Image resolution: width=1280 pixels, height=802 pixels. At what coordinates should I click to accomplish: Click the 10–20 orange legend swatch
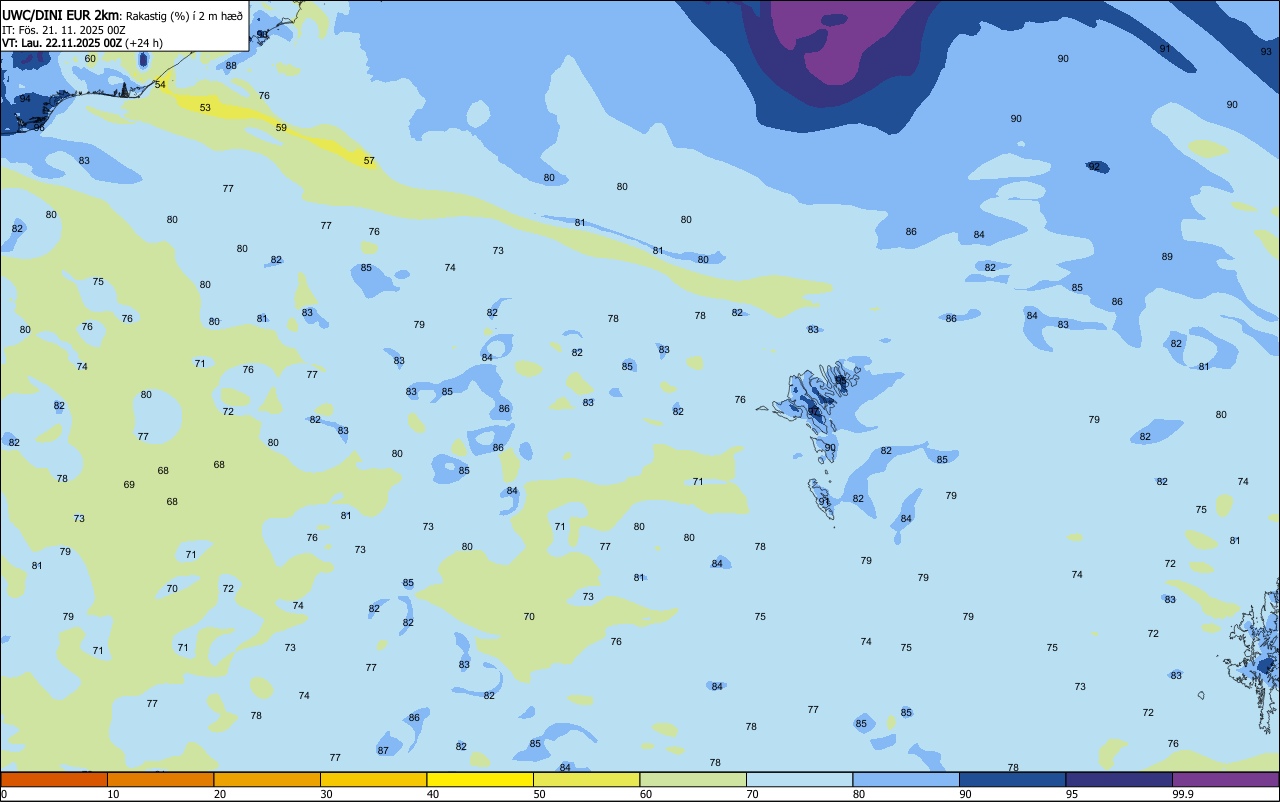160,779
